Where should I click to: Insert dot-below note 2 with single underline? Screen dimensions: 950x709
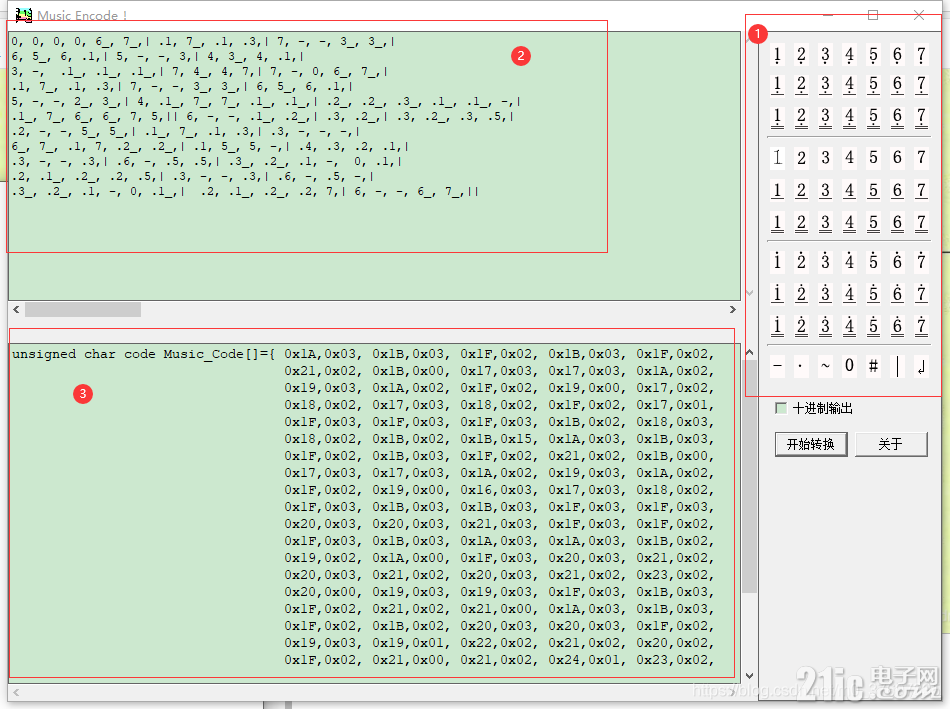click(x=801, y=84)
